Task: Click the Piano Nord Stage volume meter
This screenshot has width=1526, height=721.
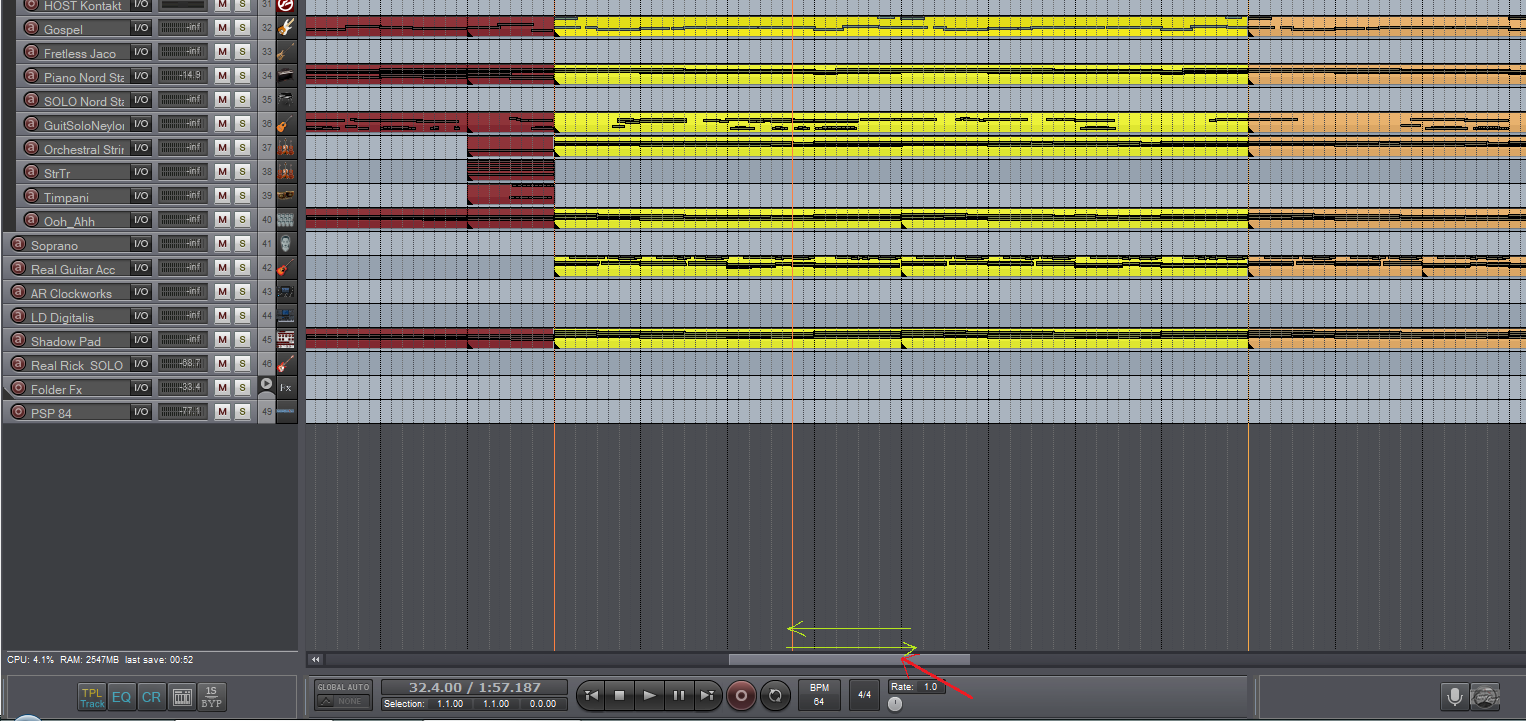Action: pos(183,76)
